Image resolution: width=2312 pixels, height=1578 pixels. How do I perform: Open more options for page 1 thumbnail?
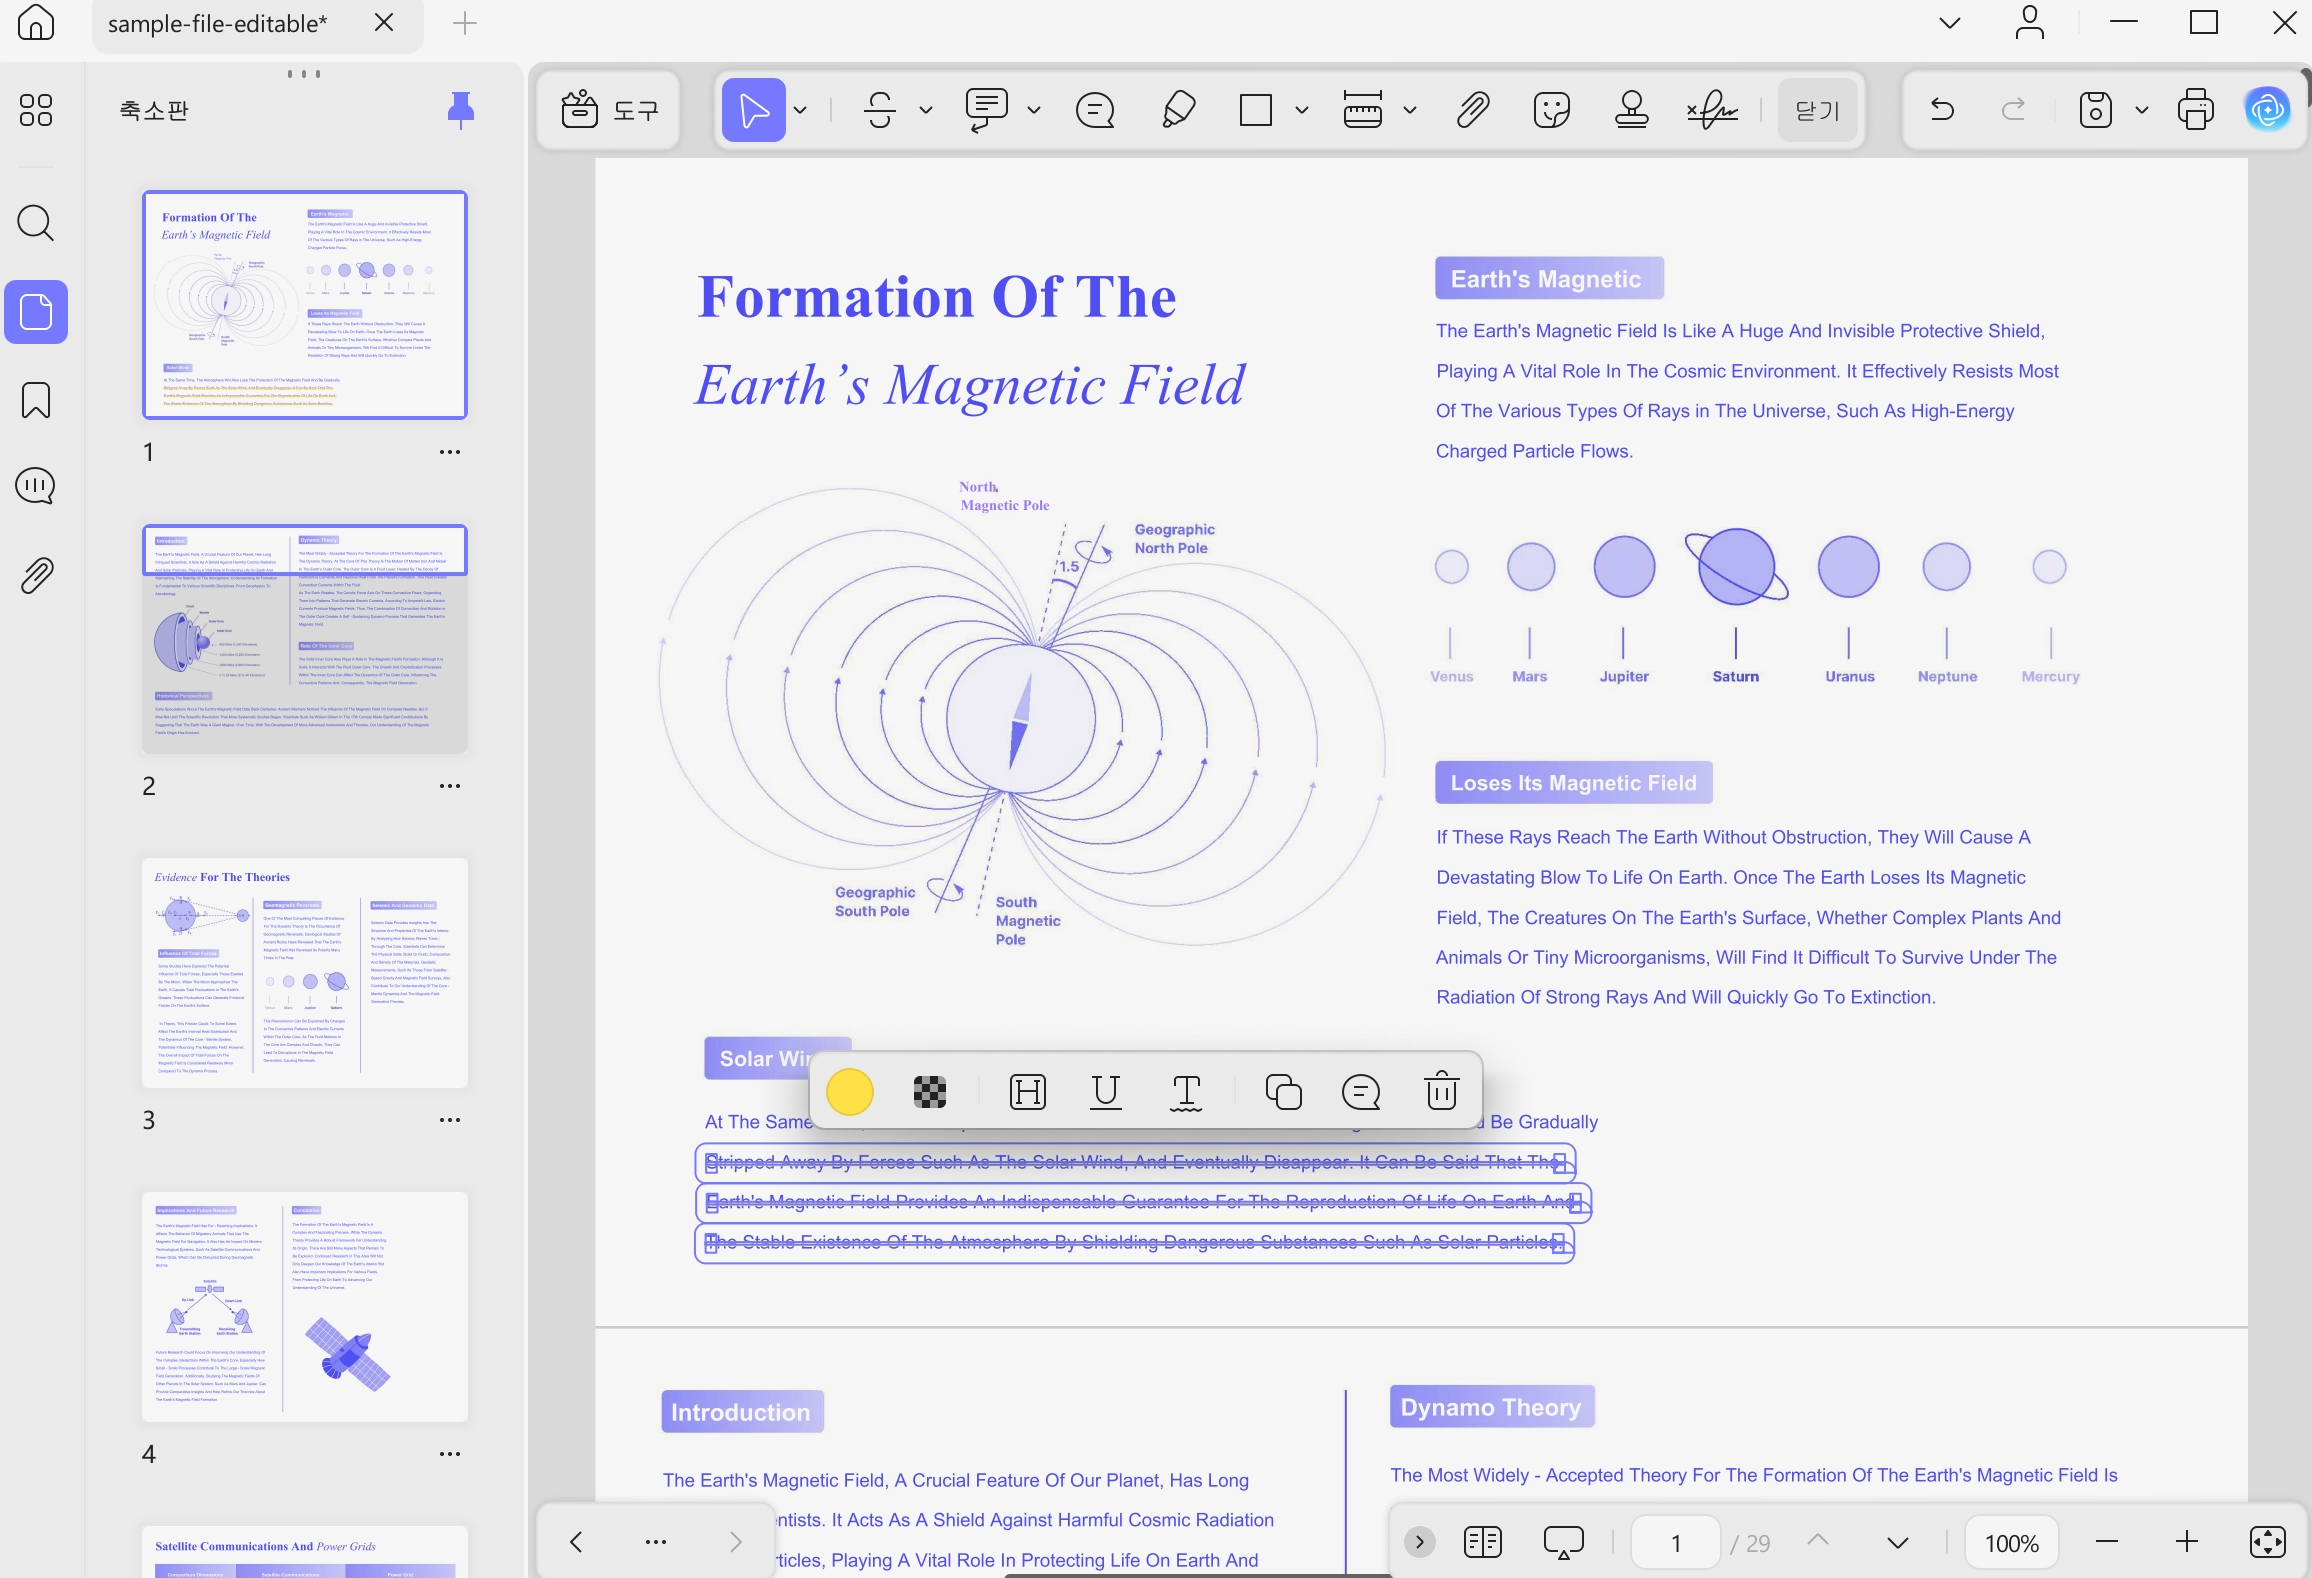click(450, 452)
